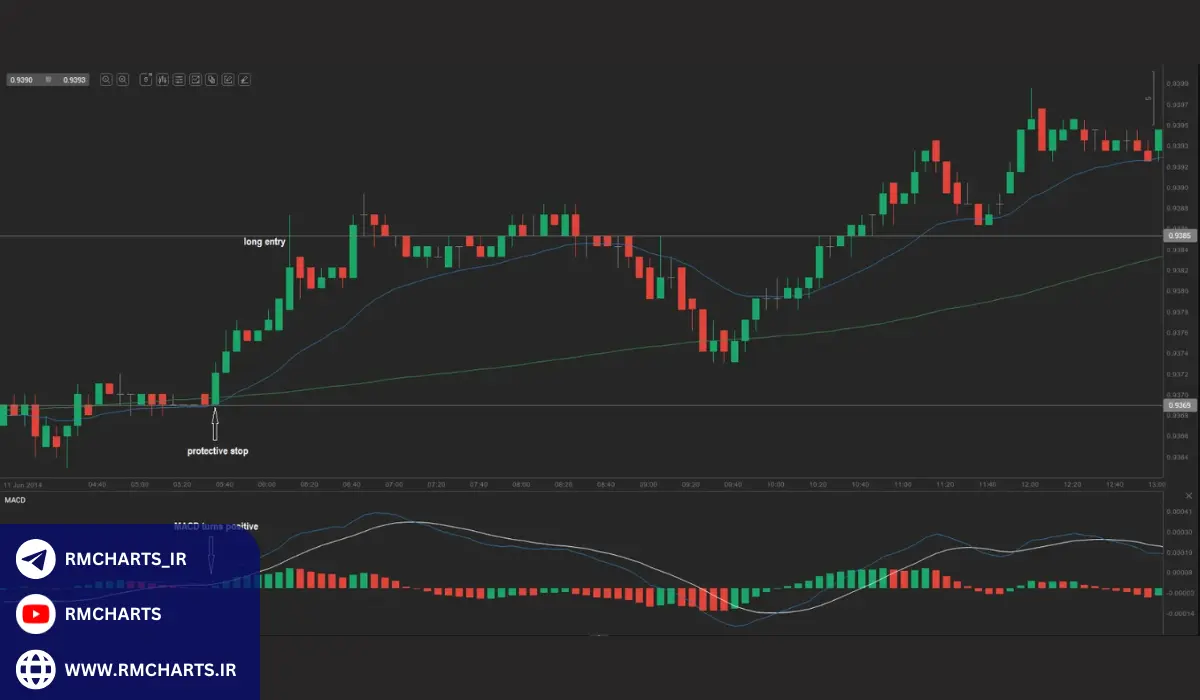
Task: Click the zoom out magnifier icon
Action: pos(106,79)
